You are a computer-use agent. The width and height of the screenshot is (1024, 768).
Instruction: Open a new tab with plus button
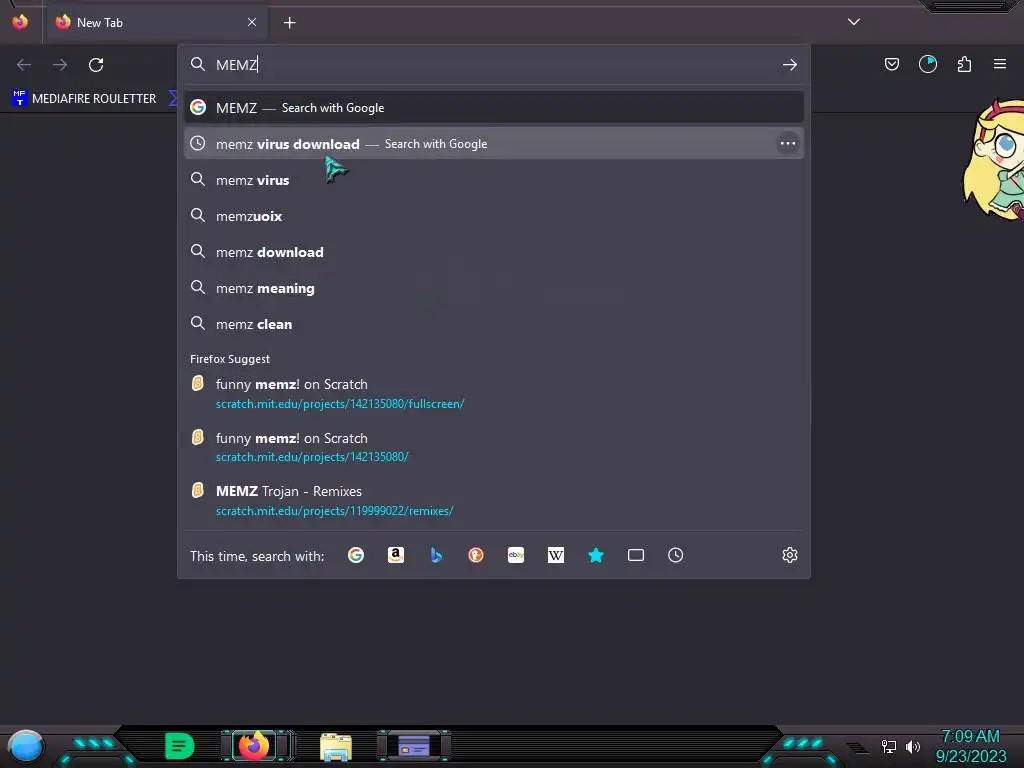(x=289, y=23)
